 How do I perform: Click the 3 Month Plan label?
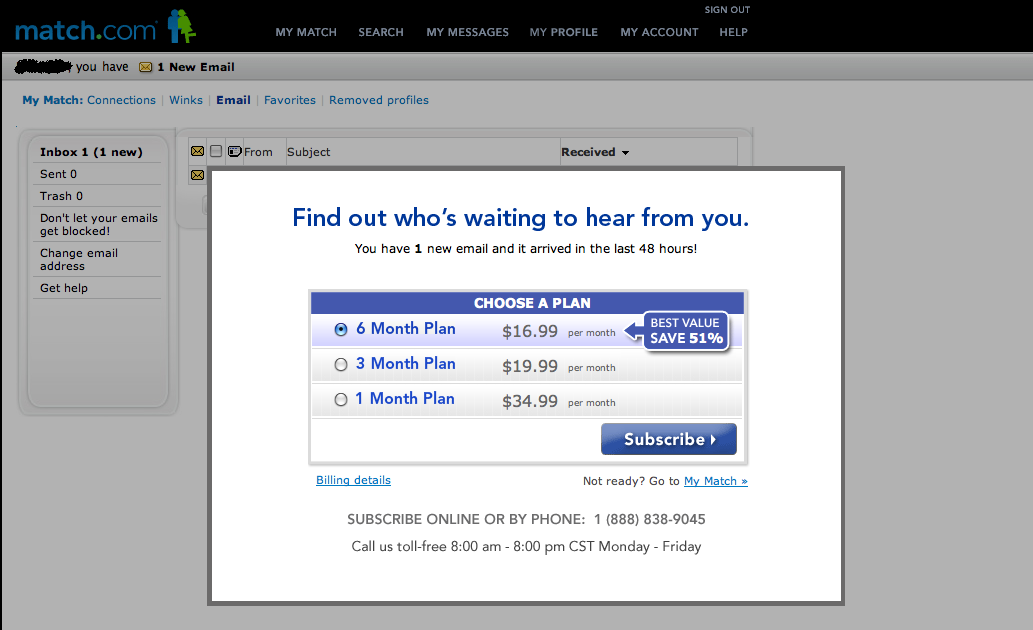point(406,363)
